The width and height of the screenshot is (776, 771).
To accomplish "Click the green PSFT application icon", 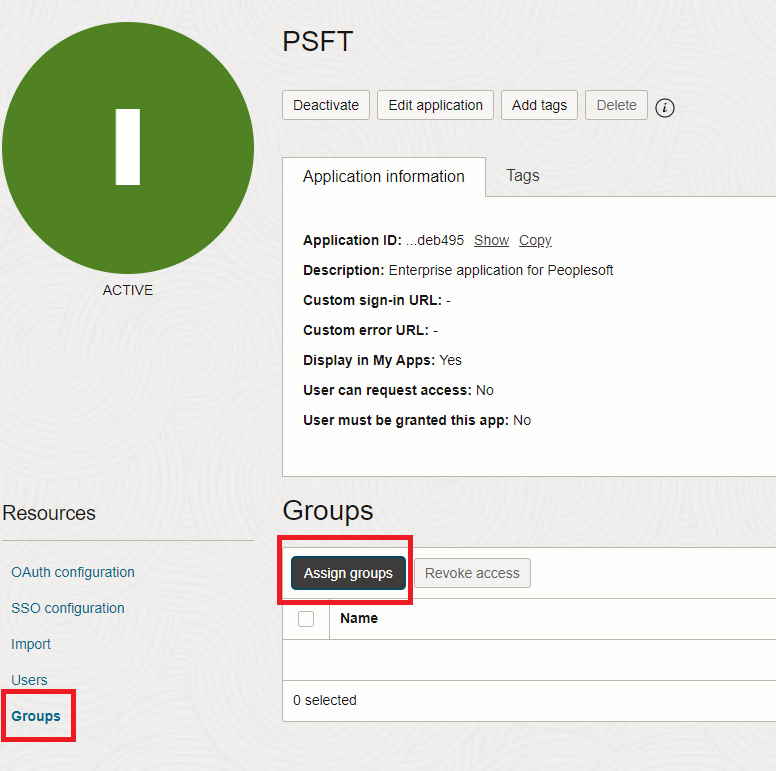I will (x=128, y=147).
